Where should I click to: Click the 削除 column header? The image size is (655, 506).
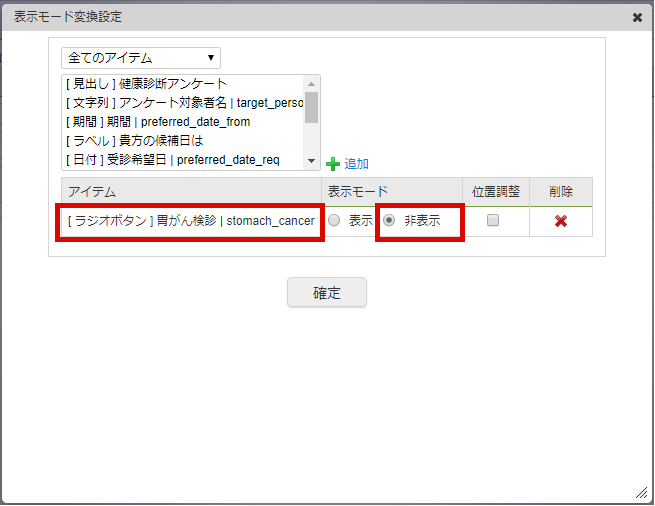pyautogui.click(x=561, y=192)
